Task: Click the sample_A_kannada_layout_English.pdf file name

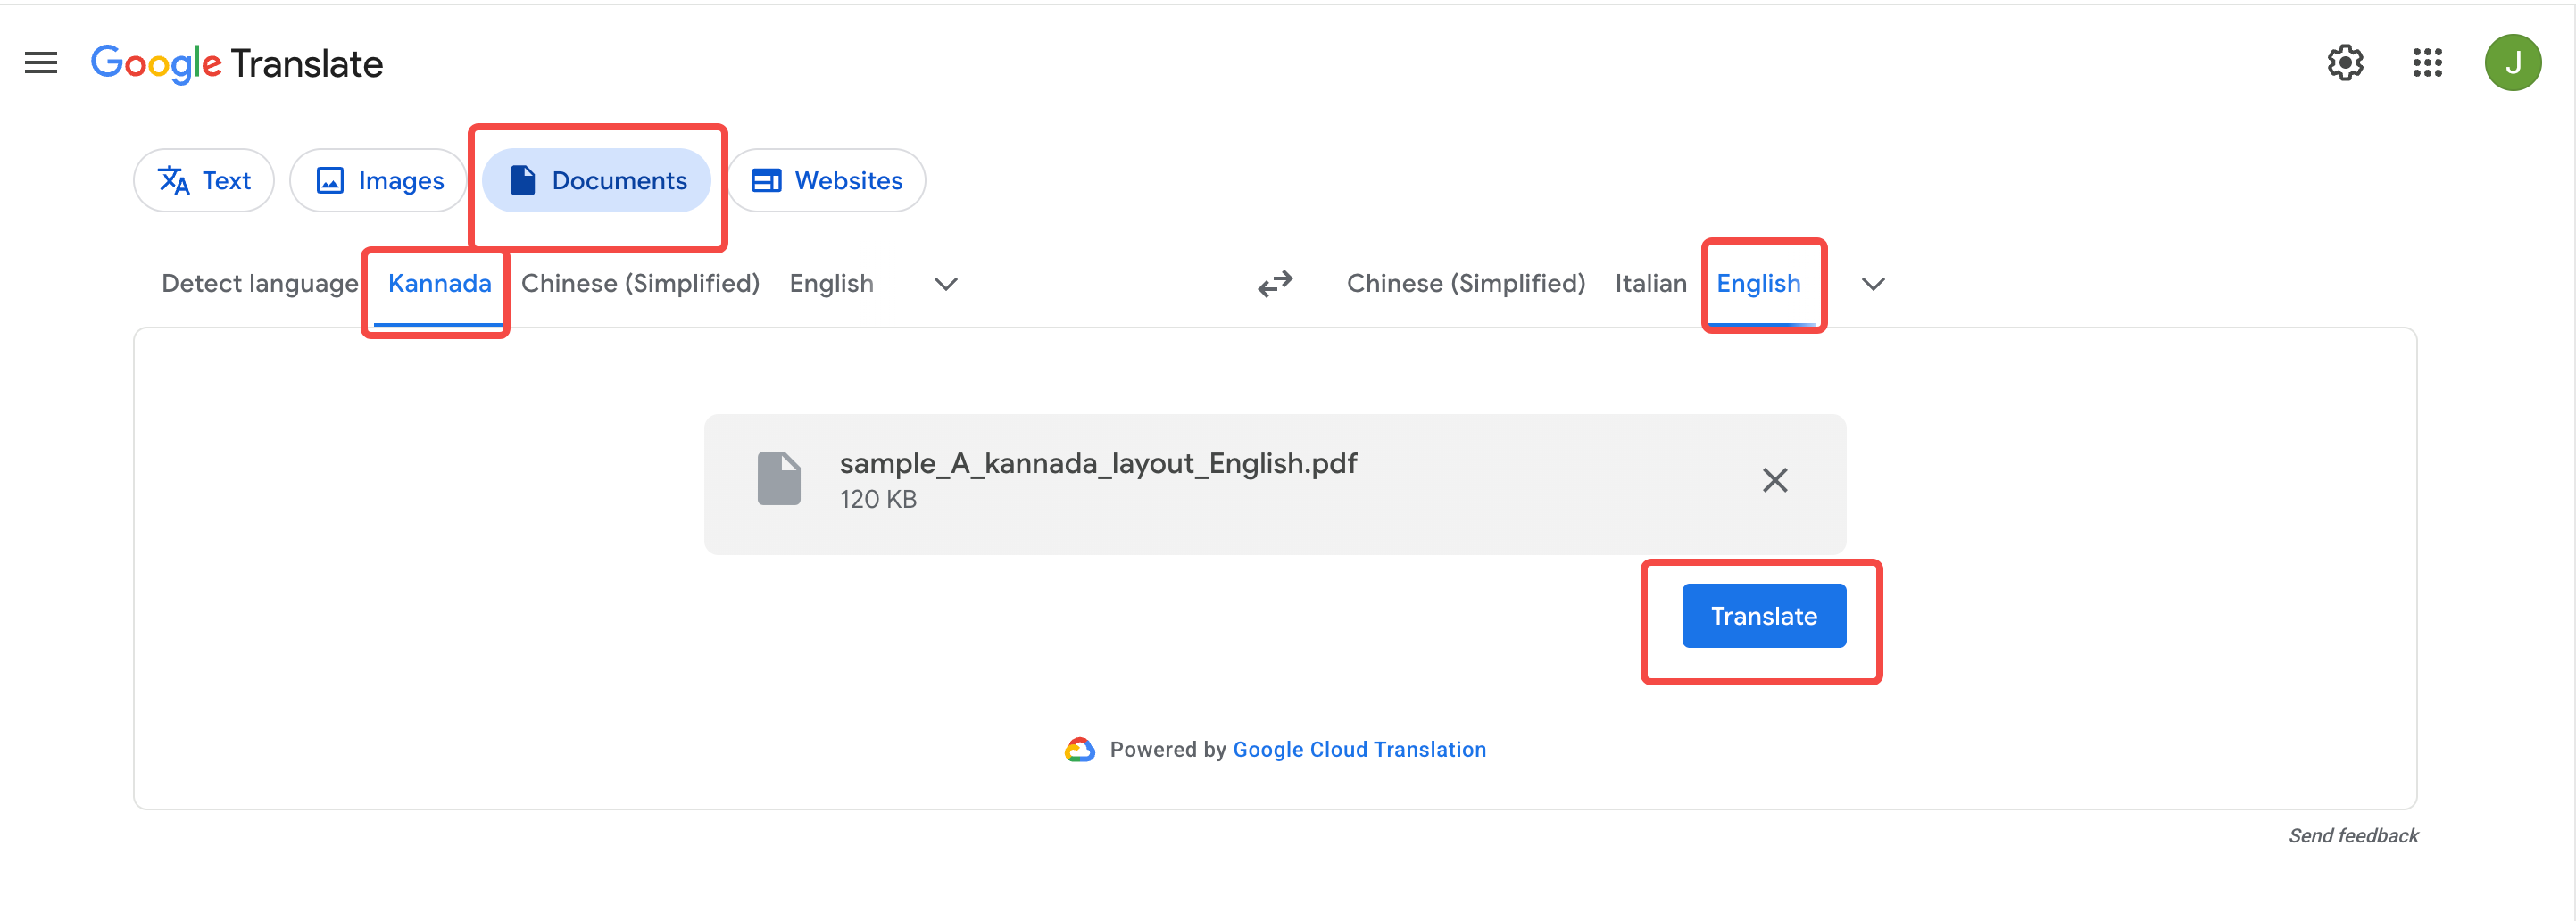Action: click(1098, 464)
